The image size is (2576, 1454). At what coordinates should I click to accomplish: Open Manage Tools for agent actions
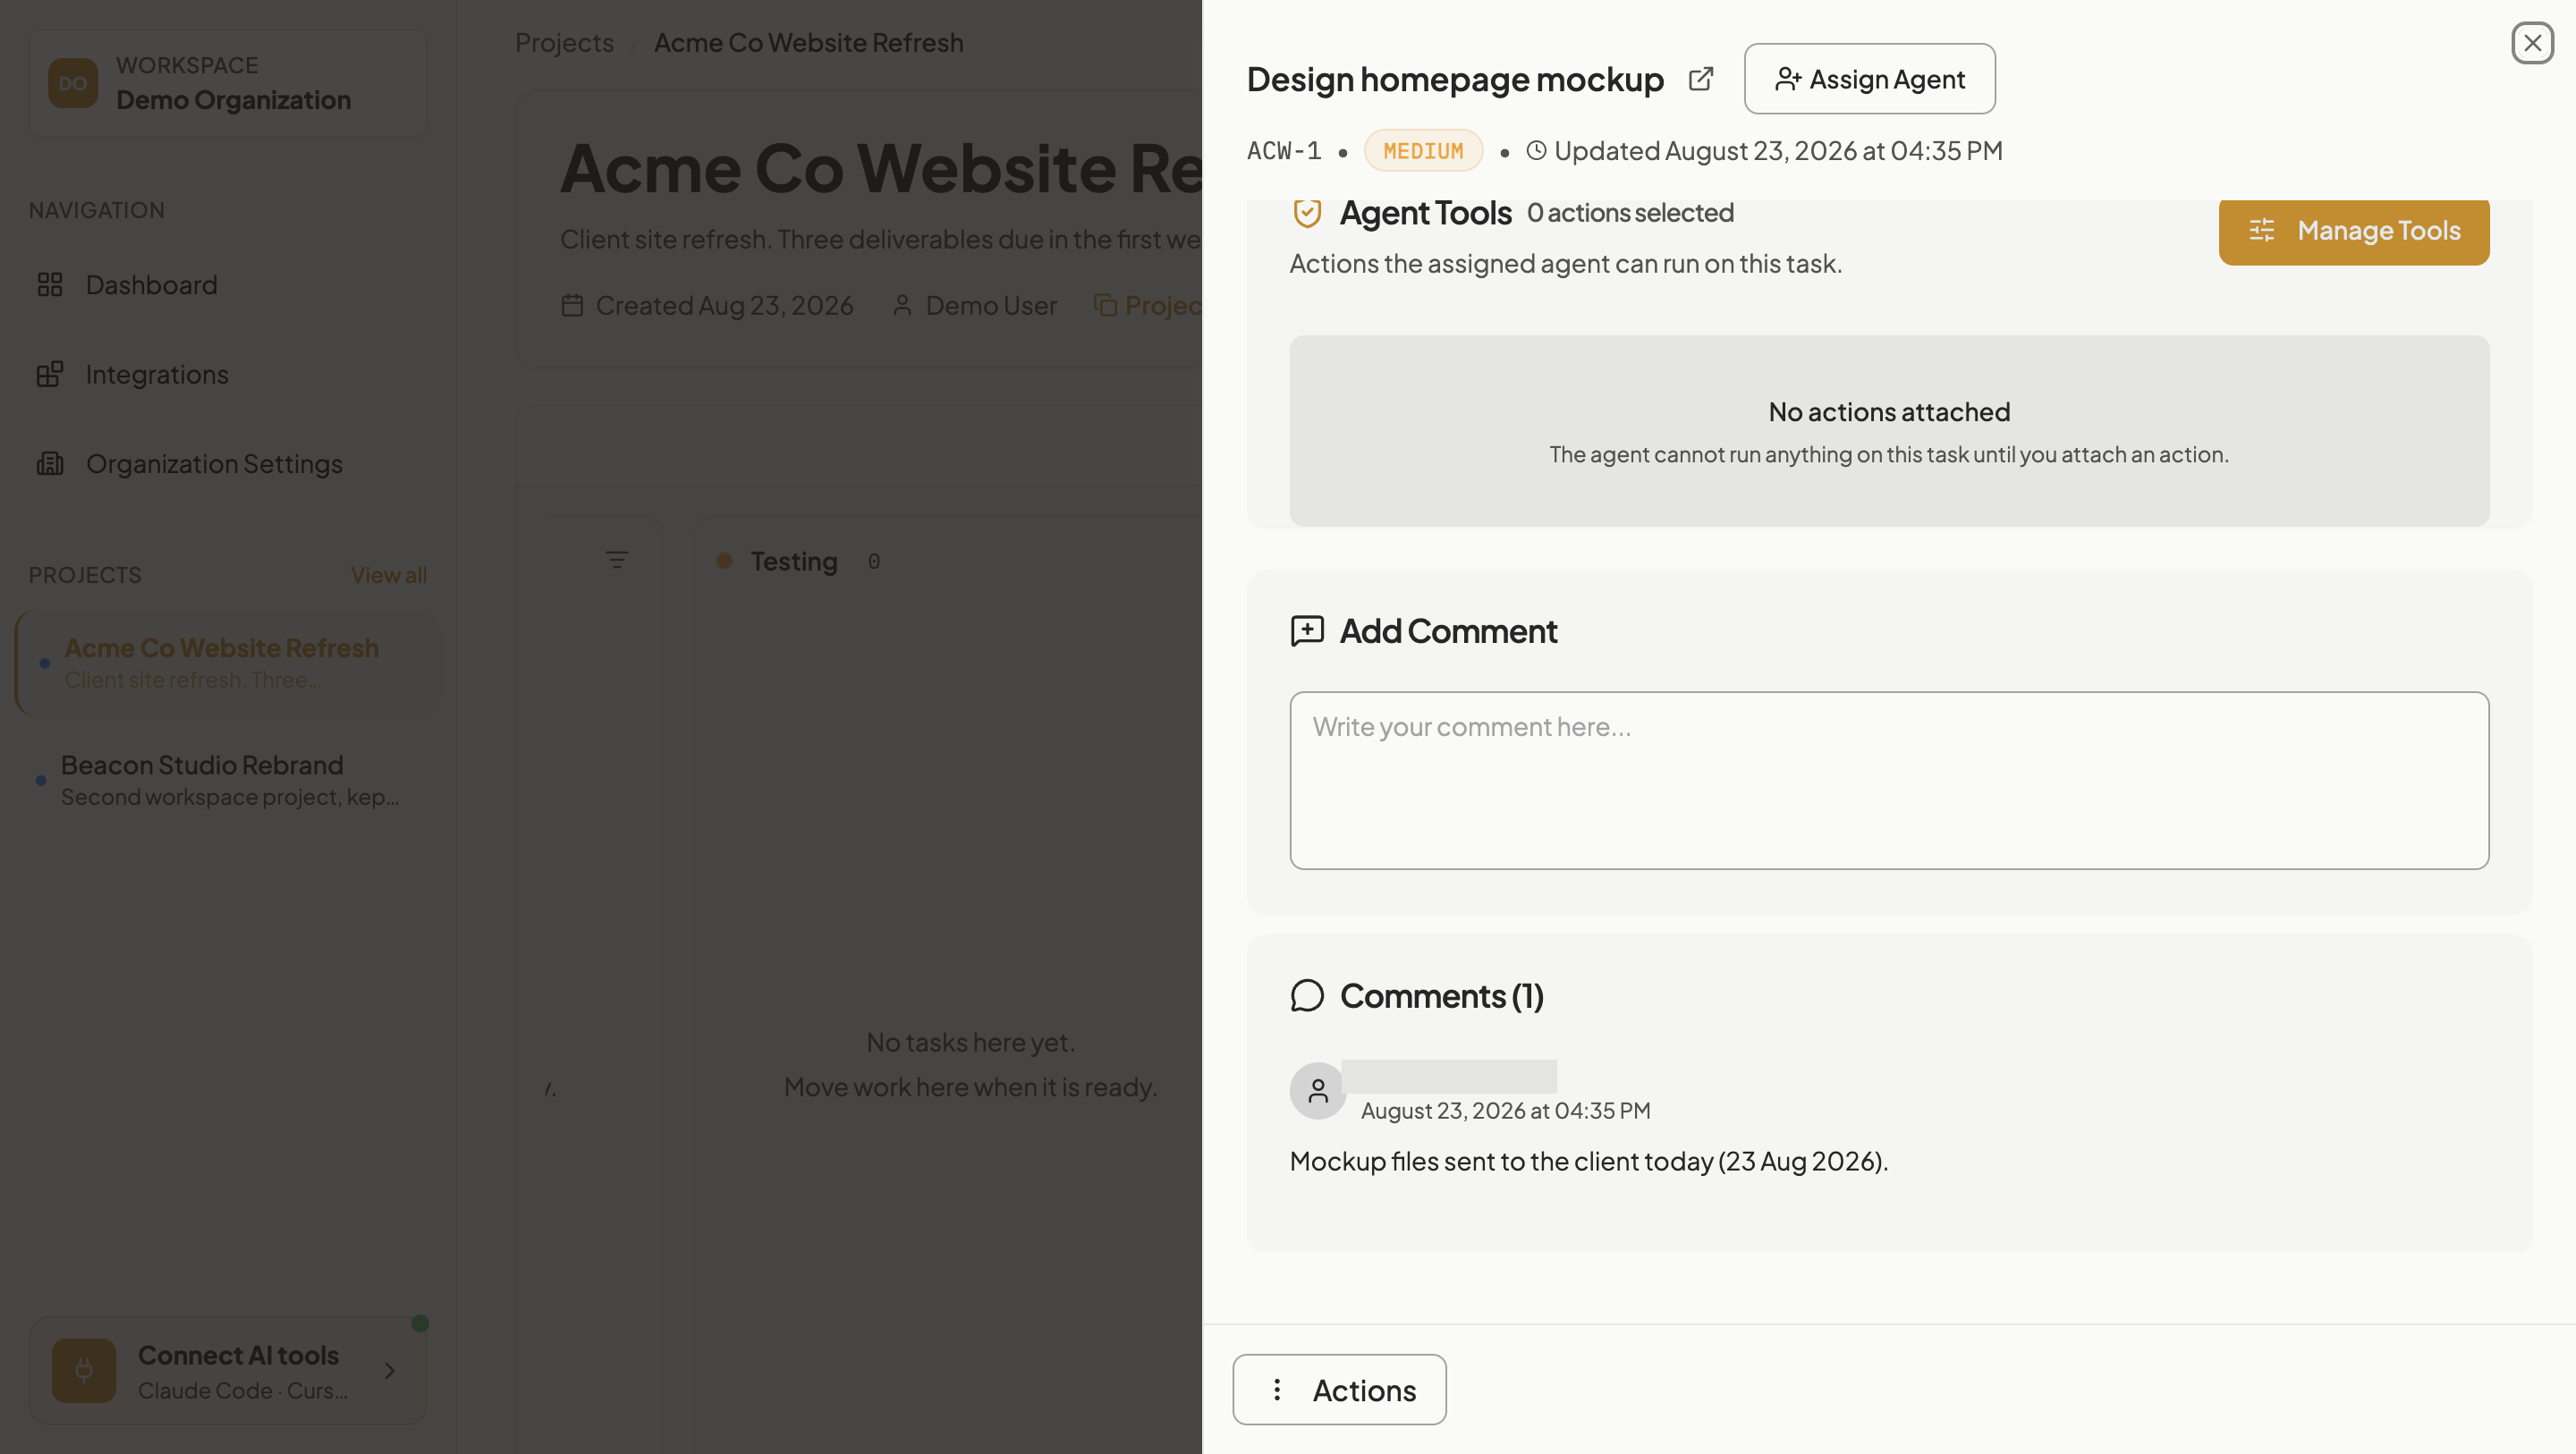click(x=2354, y=231)
